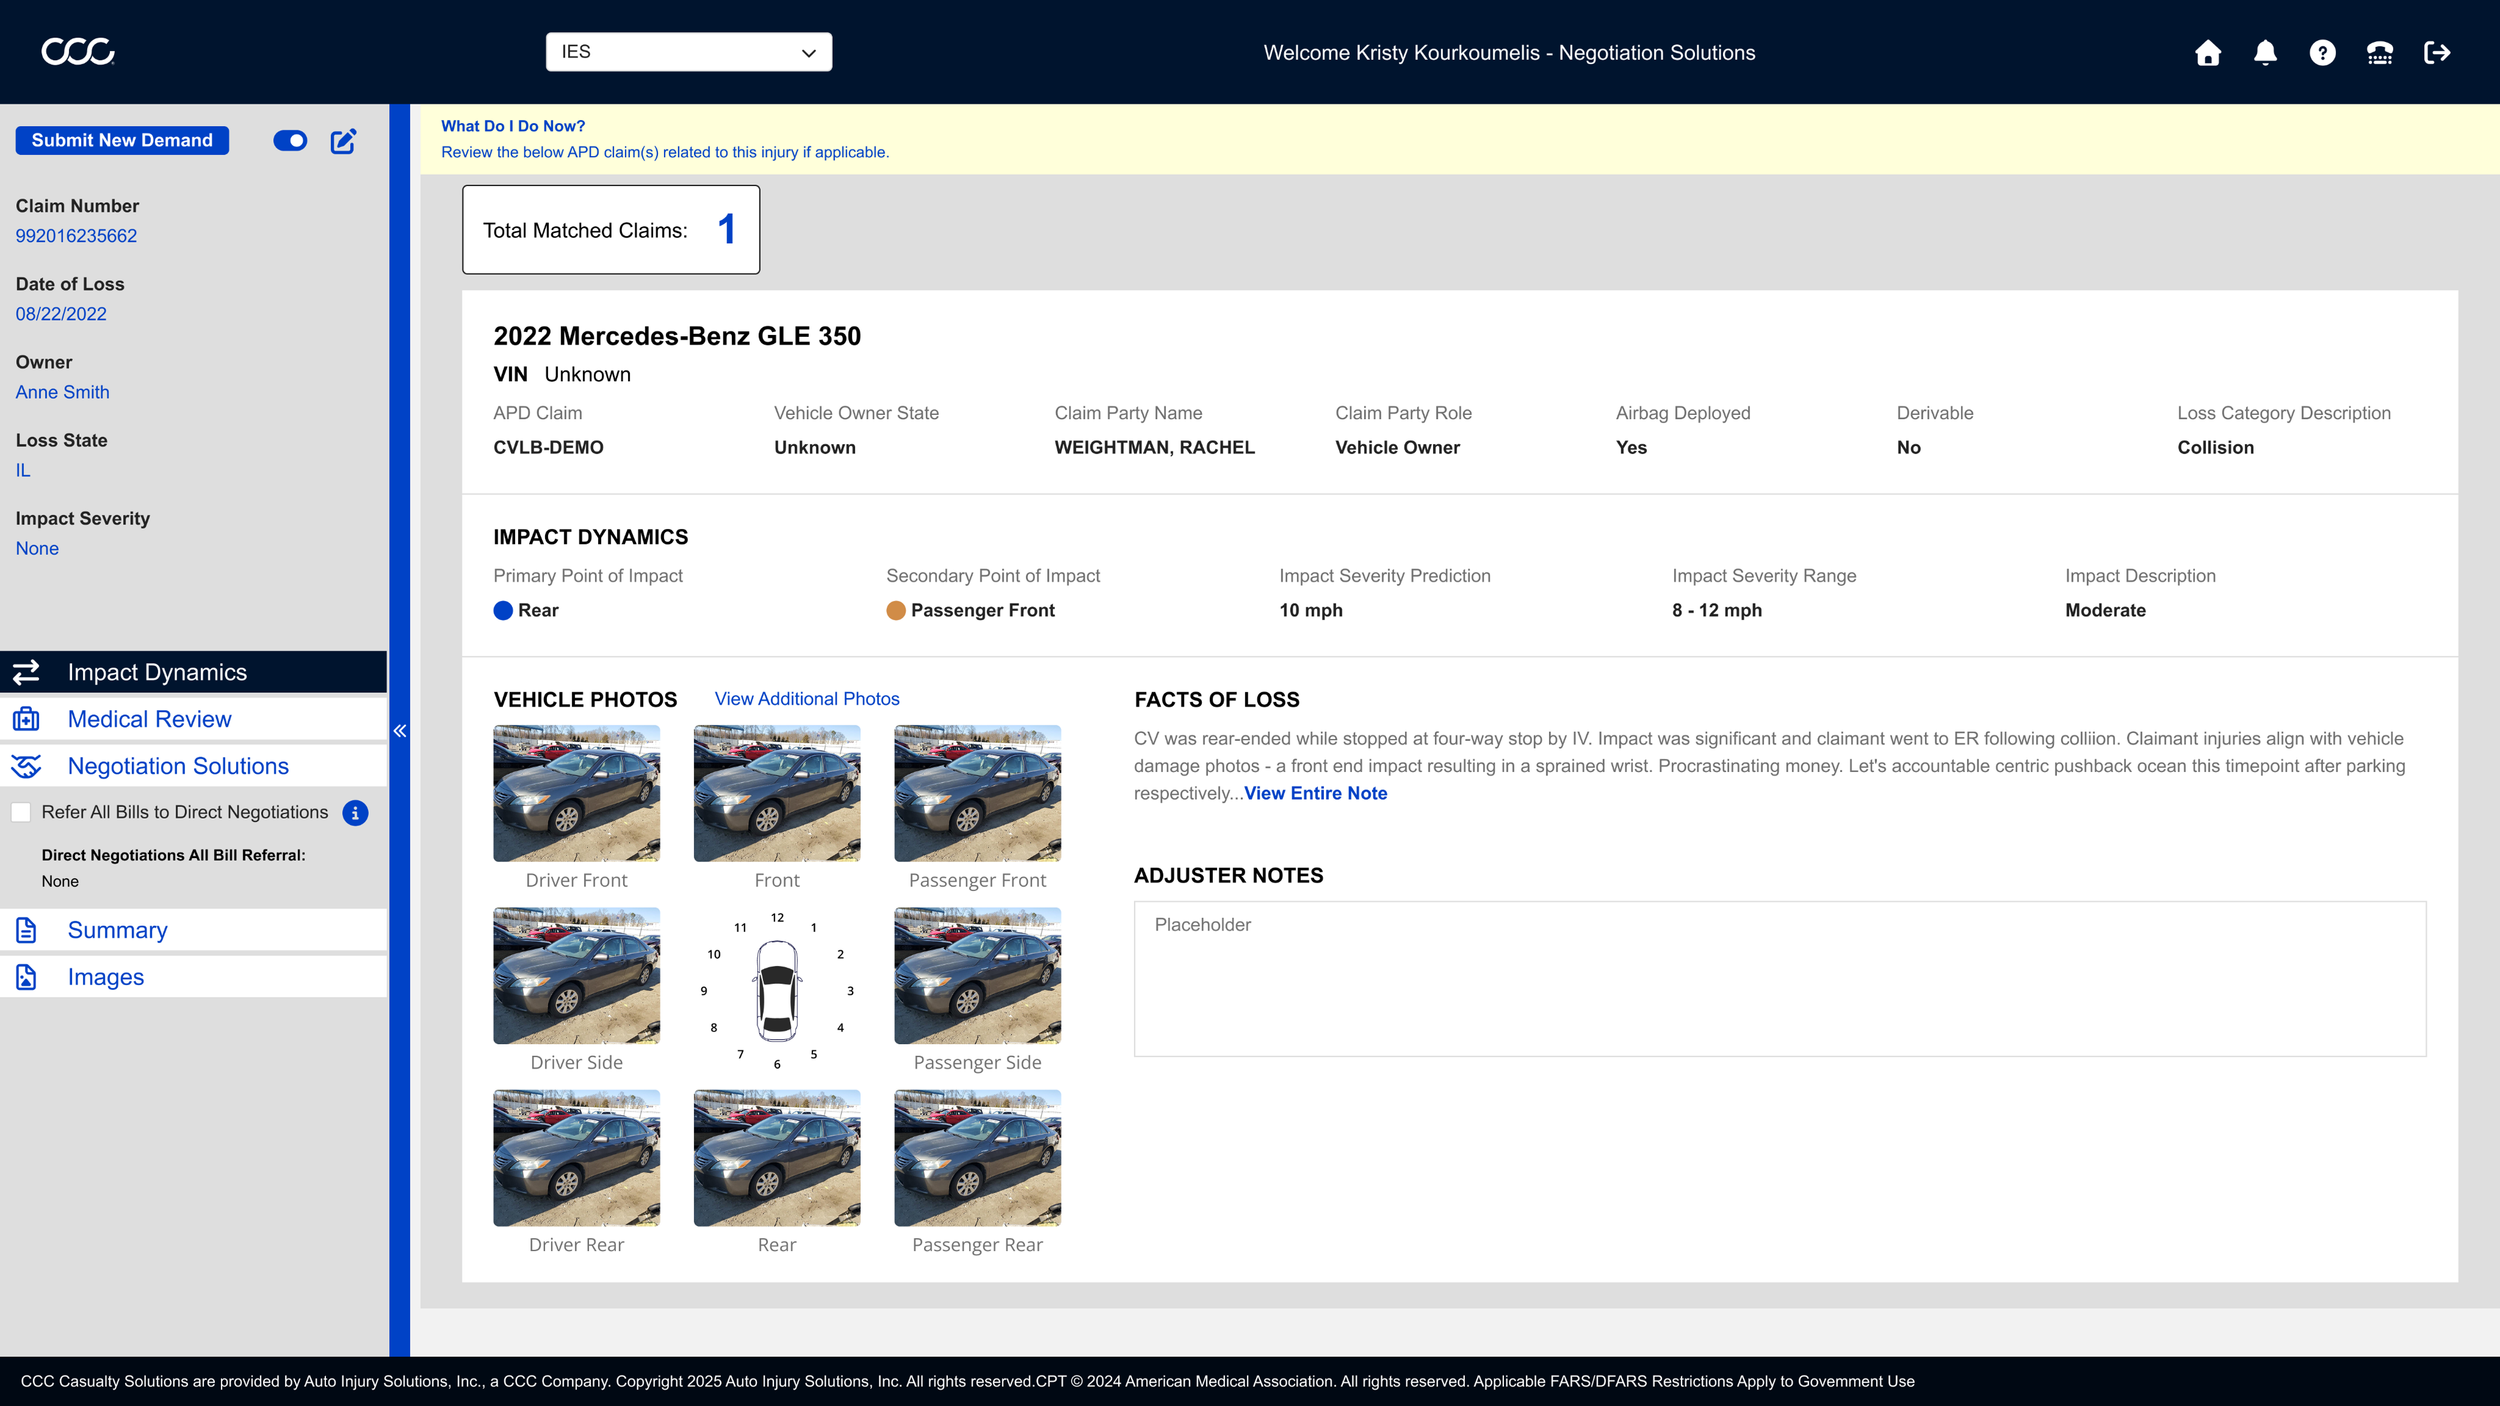Open help question mark icon
Screen dimensions: 2500x1406
point(2322,52)
